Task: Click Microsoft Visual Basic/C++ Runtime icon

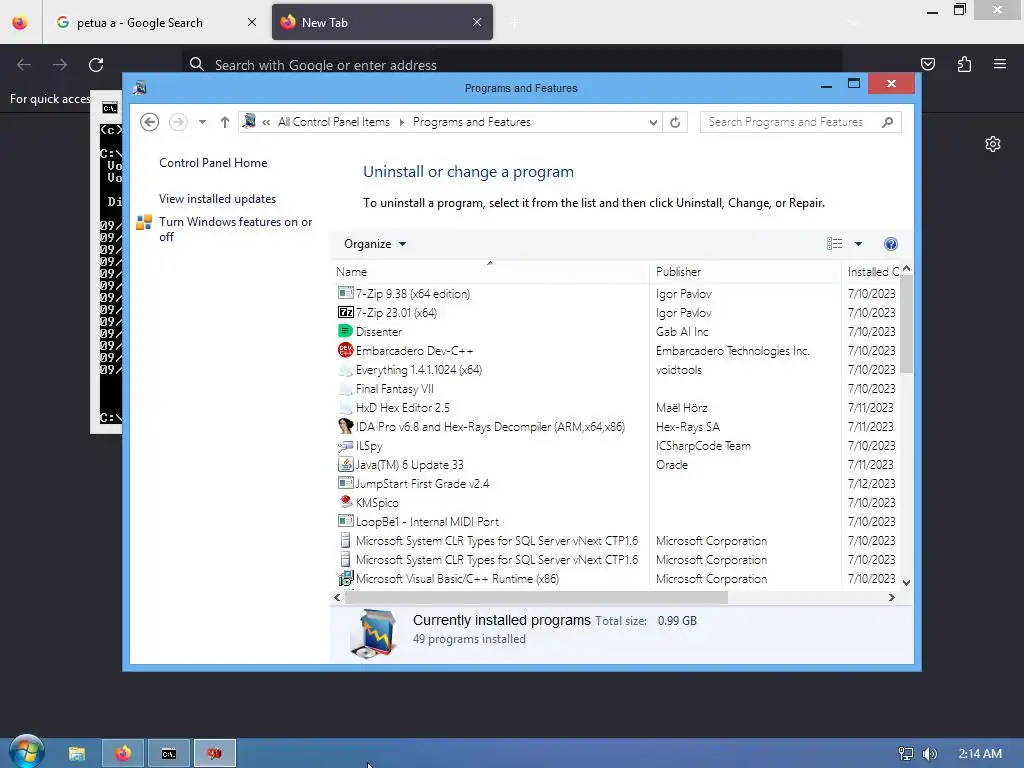Action: click(x=345, y=578)
